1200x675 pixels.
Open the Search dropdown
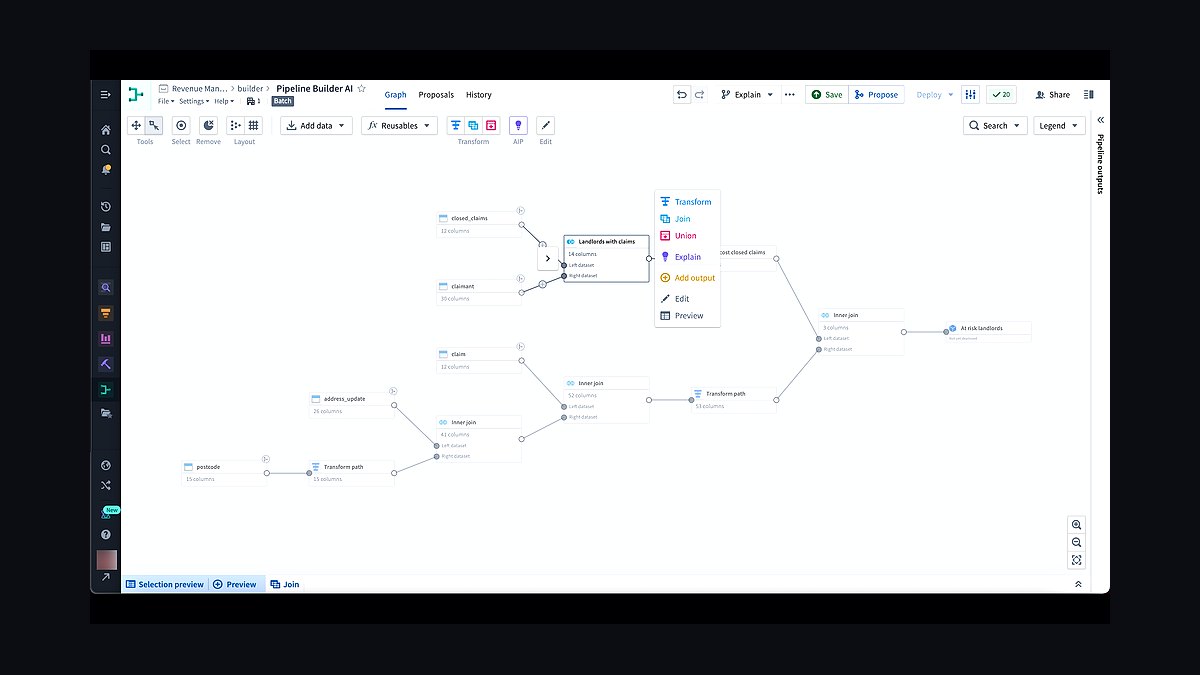pos(995,126)
